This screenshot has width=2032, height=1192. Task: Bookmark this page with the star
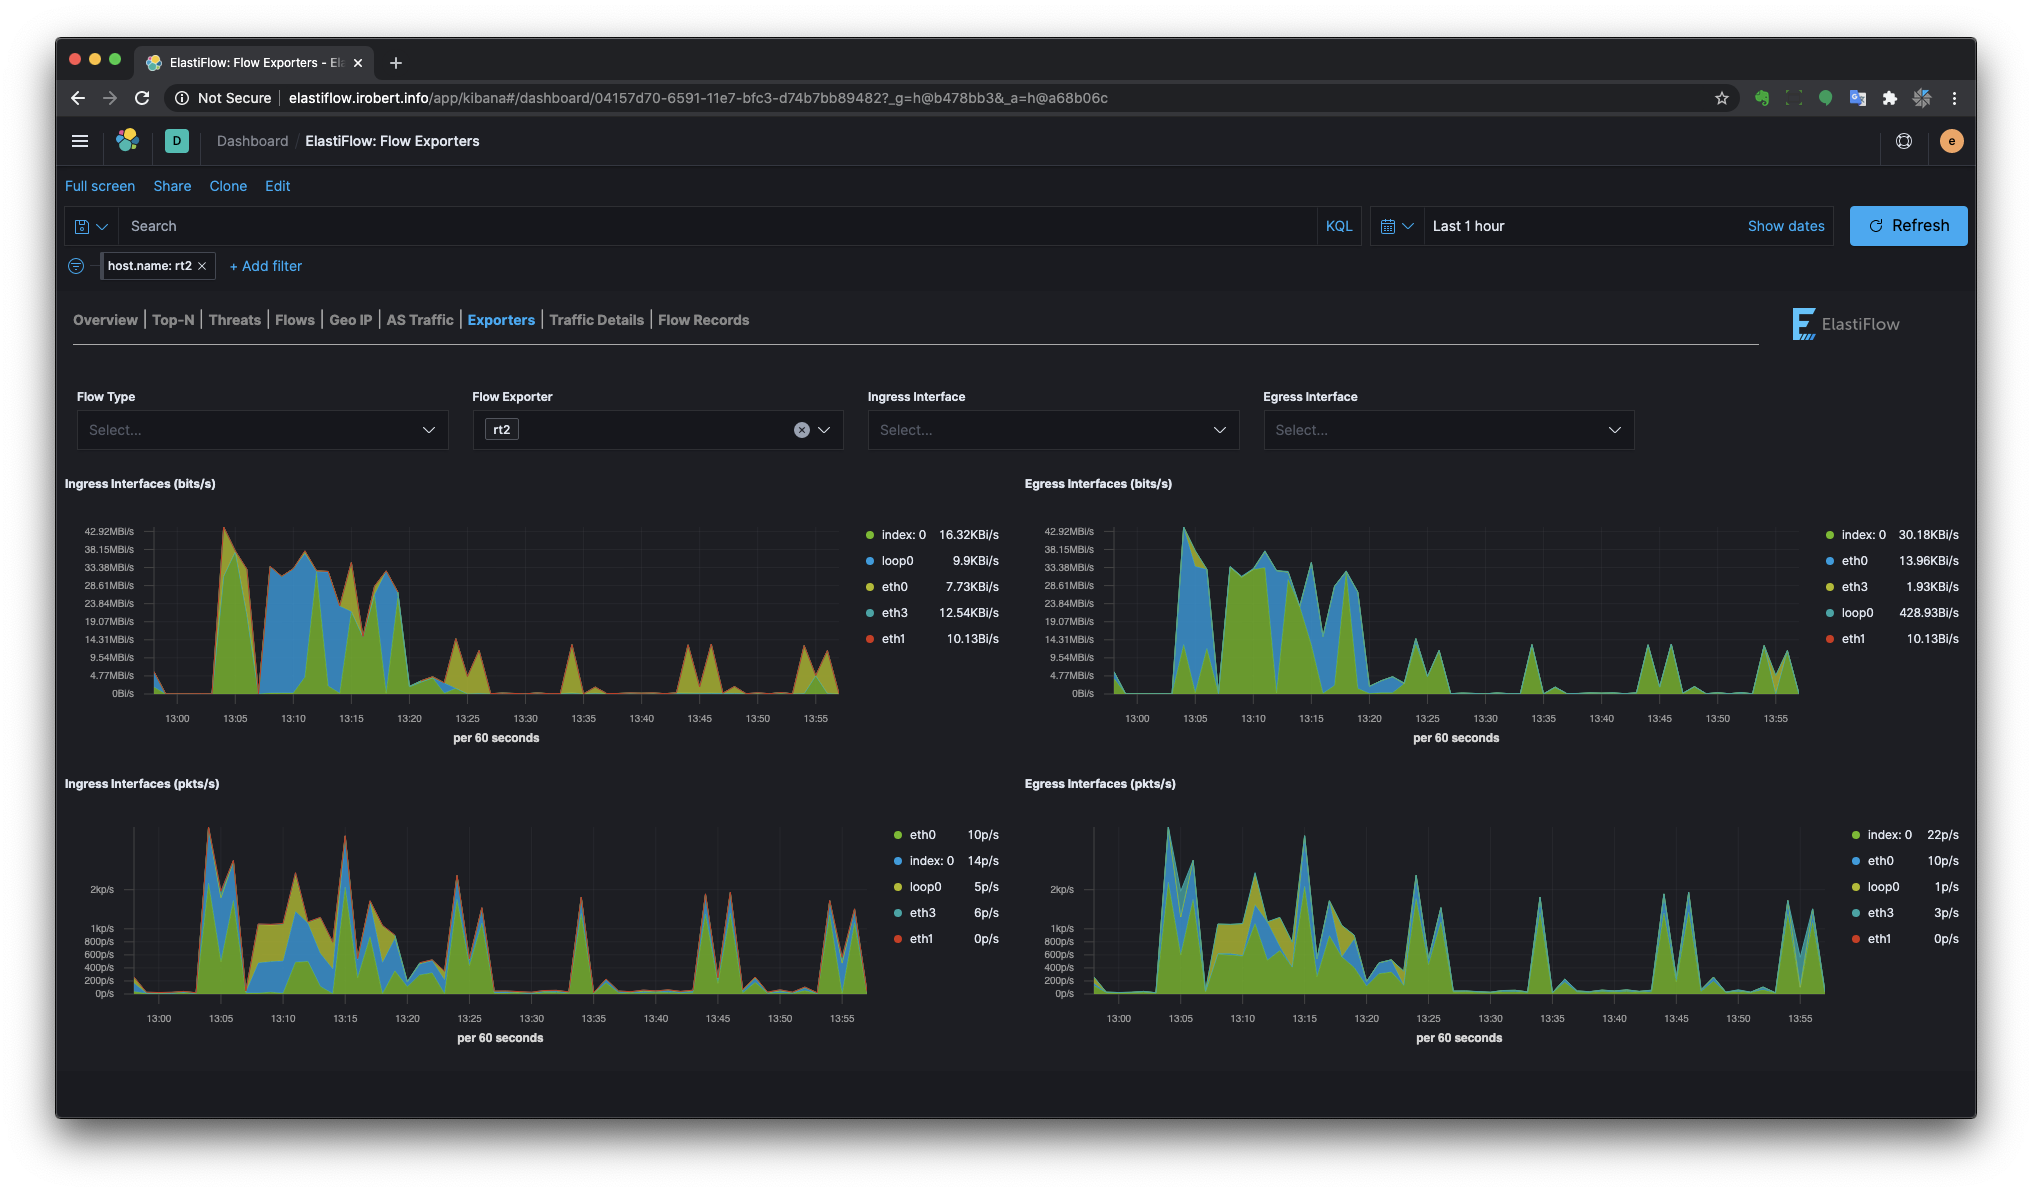pyautogui.click(x=1722, y=98)
